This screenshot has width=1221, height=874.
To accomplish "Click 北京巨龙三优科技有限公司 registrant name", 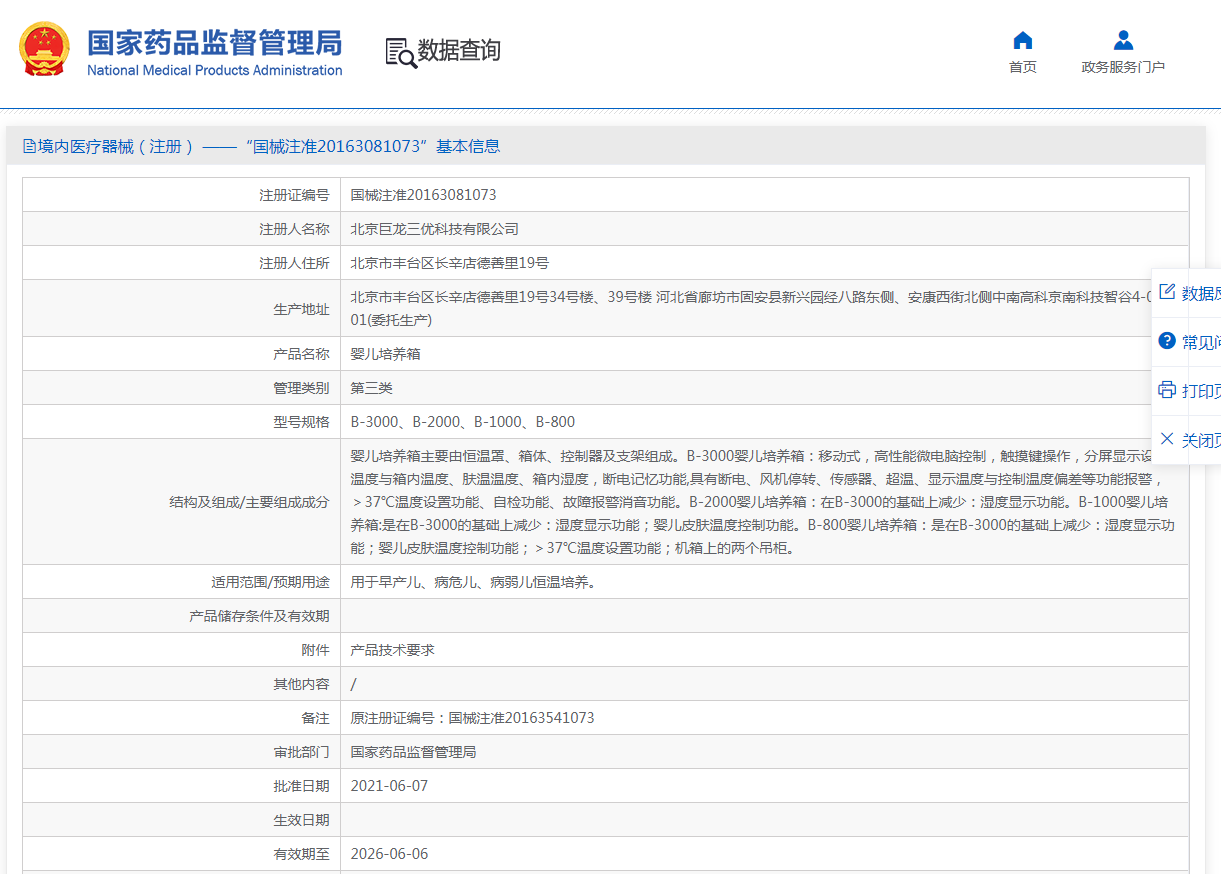I will click(434, 229).
